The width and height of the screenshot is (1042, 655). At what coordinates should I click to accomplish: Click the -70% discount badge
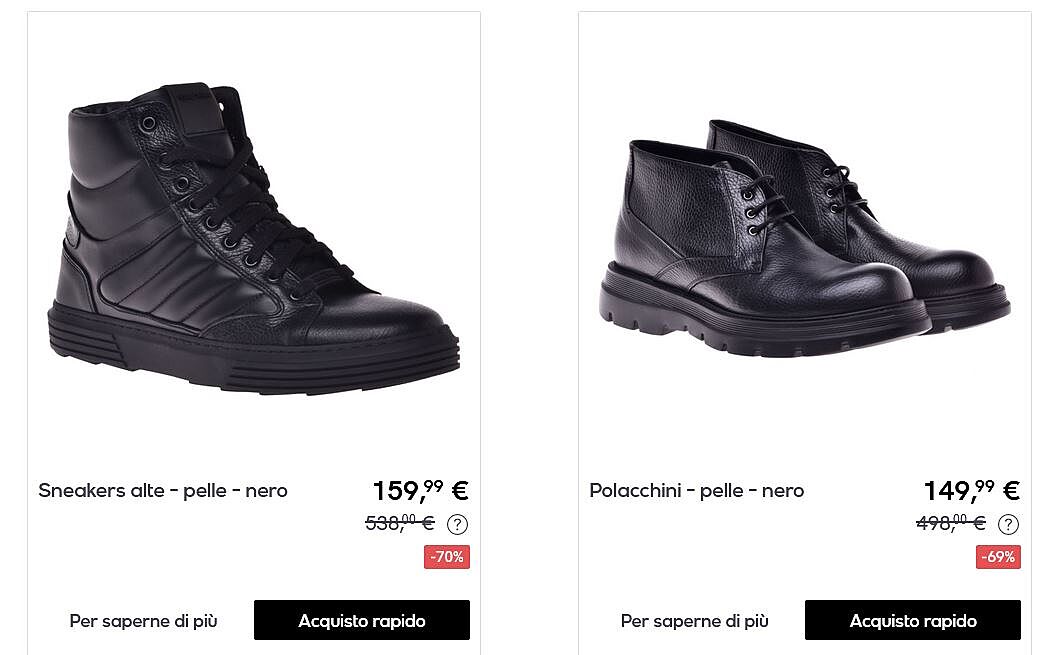[x=447, y=557]
